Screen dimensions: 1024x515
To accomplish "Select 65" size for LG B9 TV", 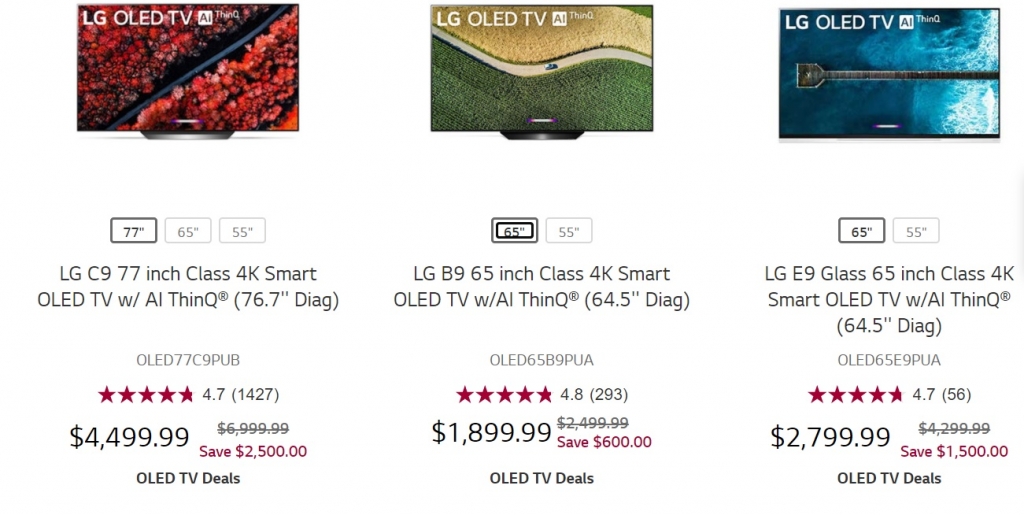I will click(515, 231).
